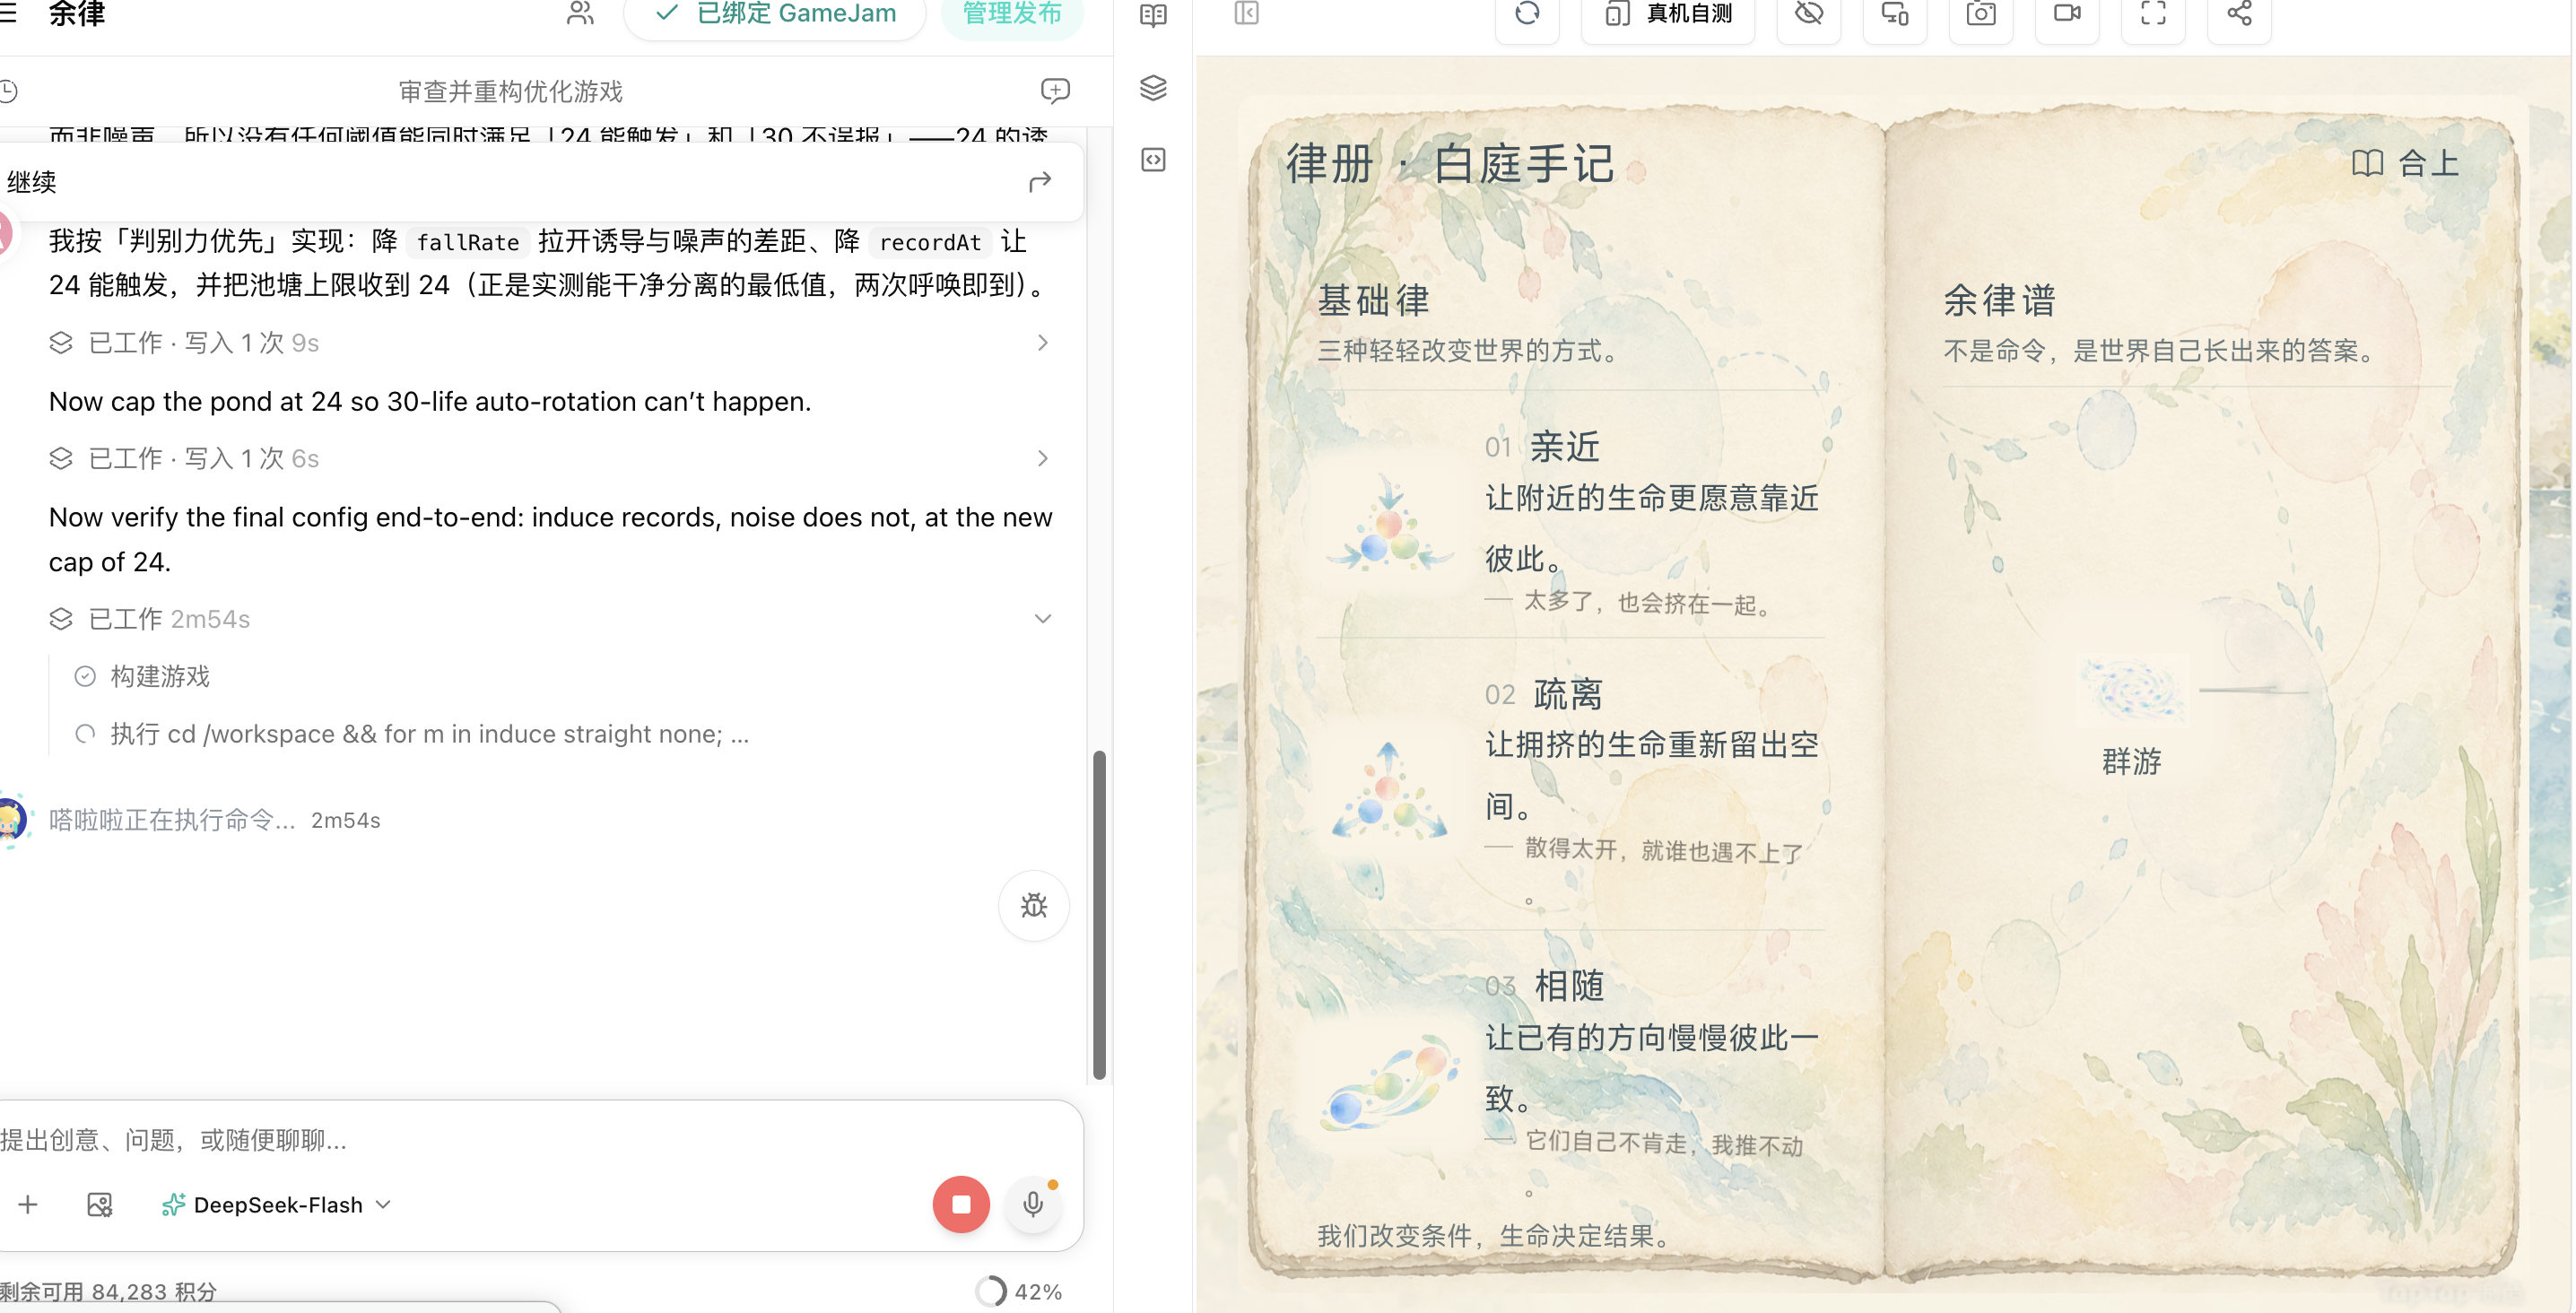
Task: Take a screenshot with the camera icon
Action: pyautogui.click(x=1980, y=14)
